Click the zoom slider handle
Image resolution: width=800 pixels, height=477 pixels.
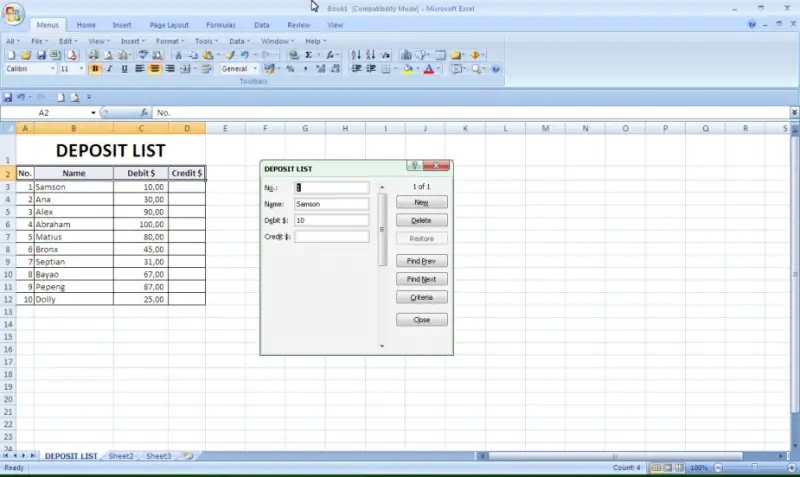tap(753, 467)
